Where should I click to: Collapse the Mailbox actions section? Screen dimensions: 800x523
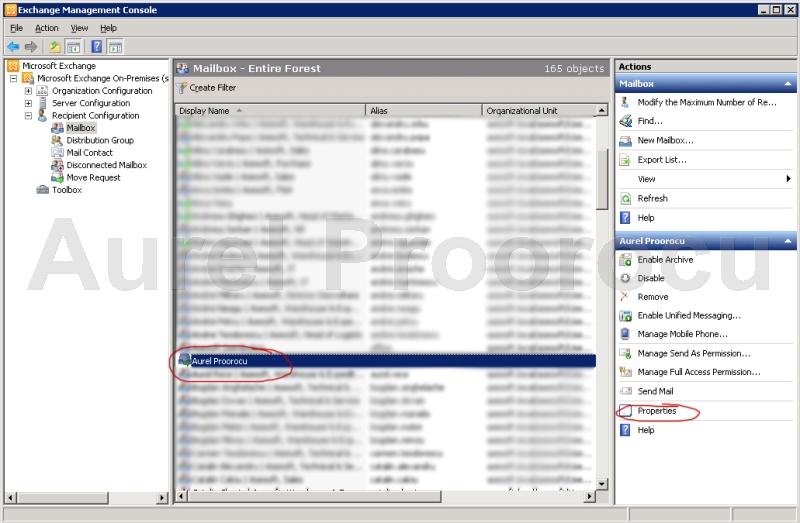(788, 84)
